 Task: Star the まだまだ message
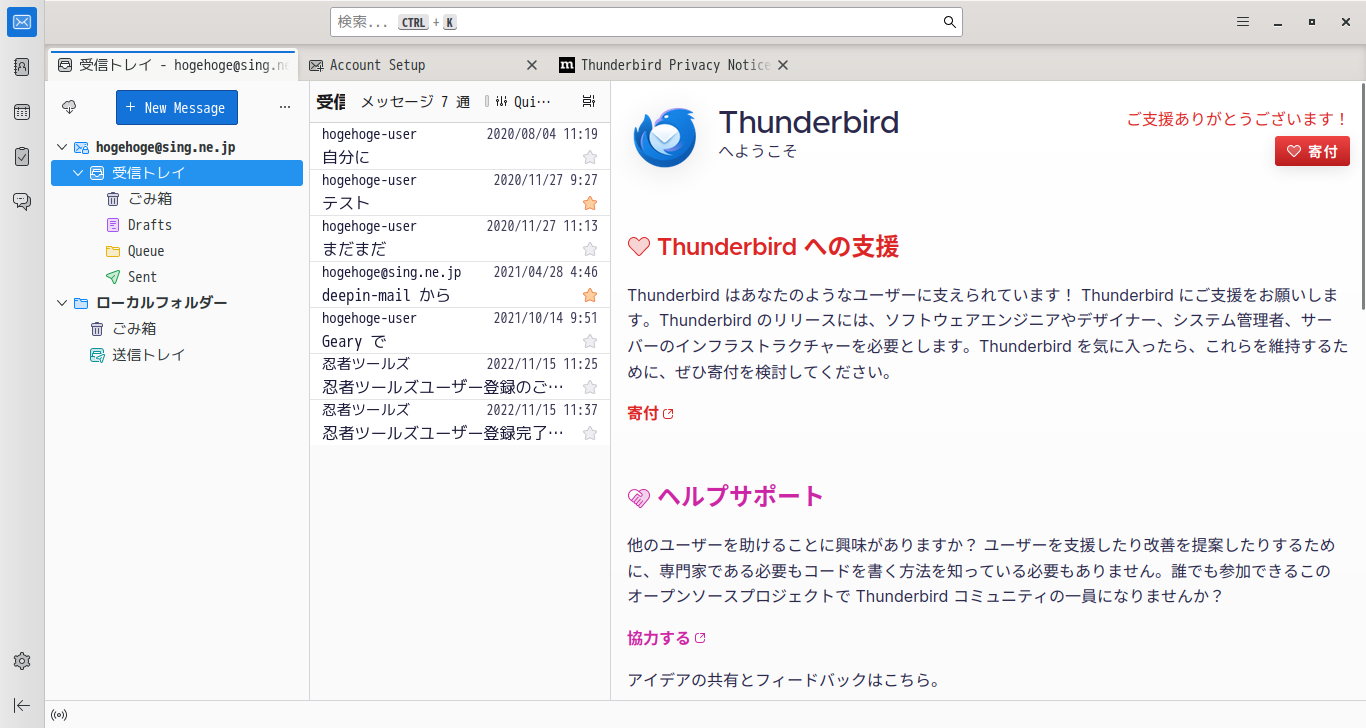[590, 249]
